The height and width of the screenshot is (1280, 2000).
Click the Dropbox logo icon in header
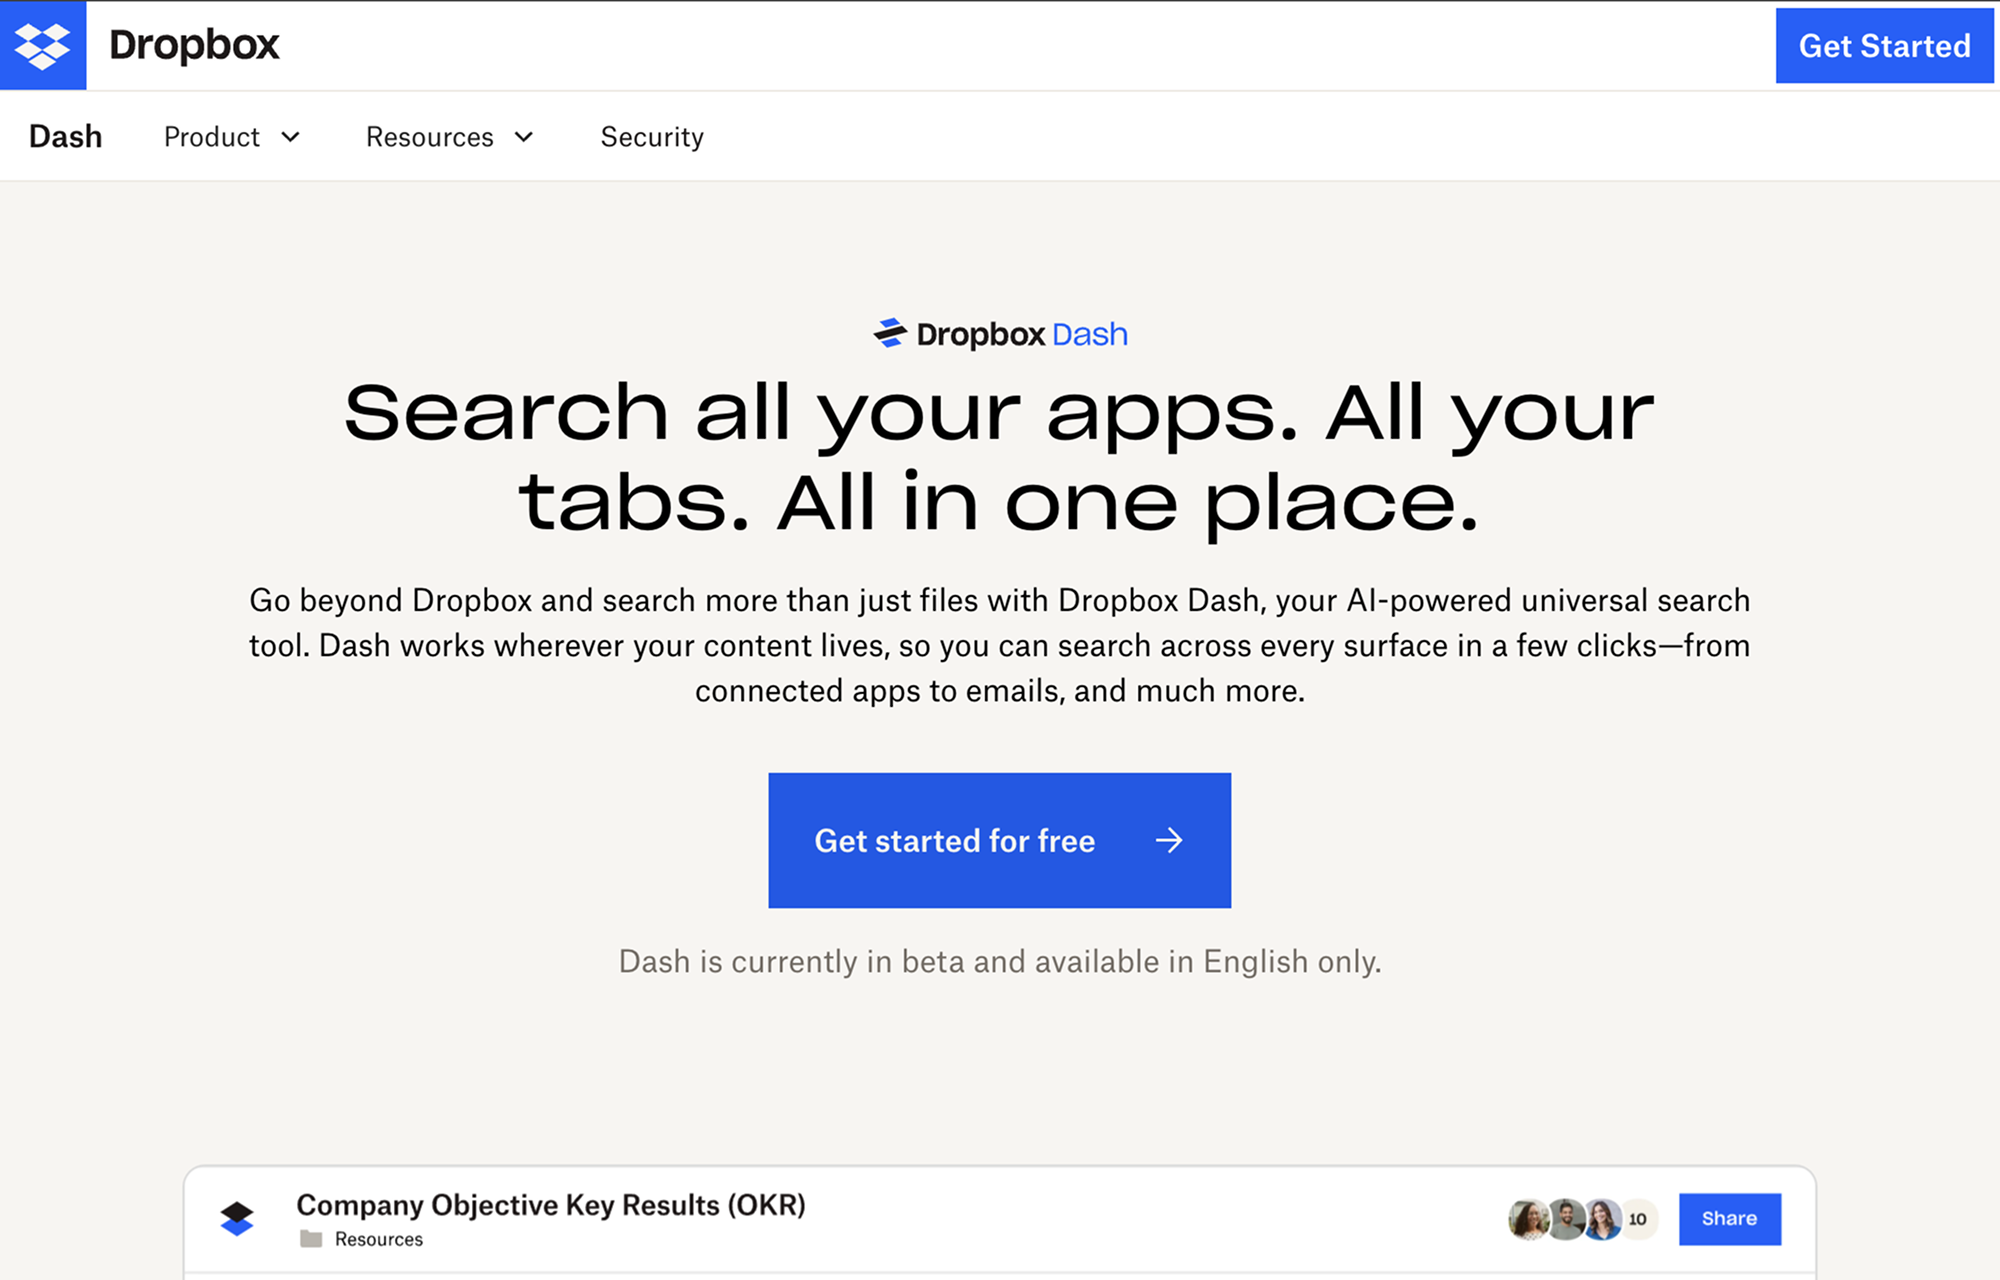(x=43, y=46)
